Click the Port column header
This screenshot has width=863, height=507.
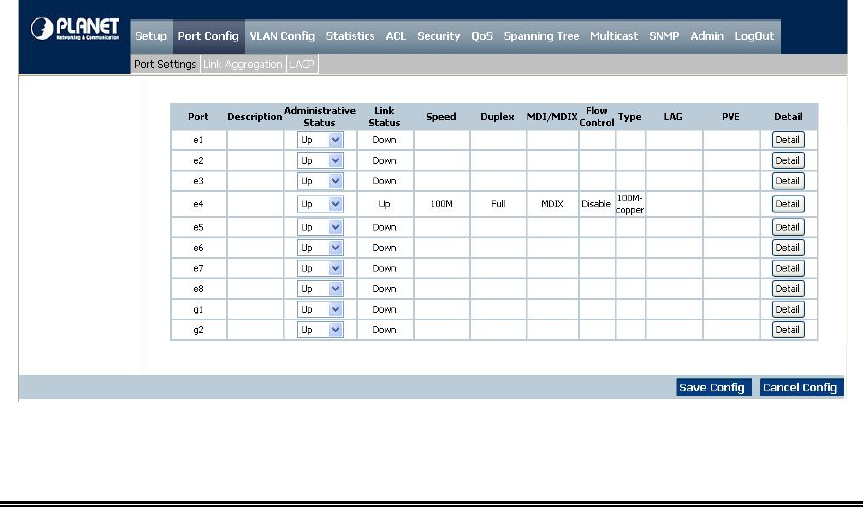pyautogui.click(x=198, y=117)
